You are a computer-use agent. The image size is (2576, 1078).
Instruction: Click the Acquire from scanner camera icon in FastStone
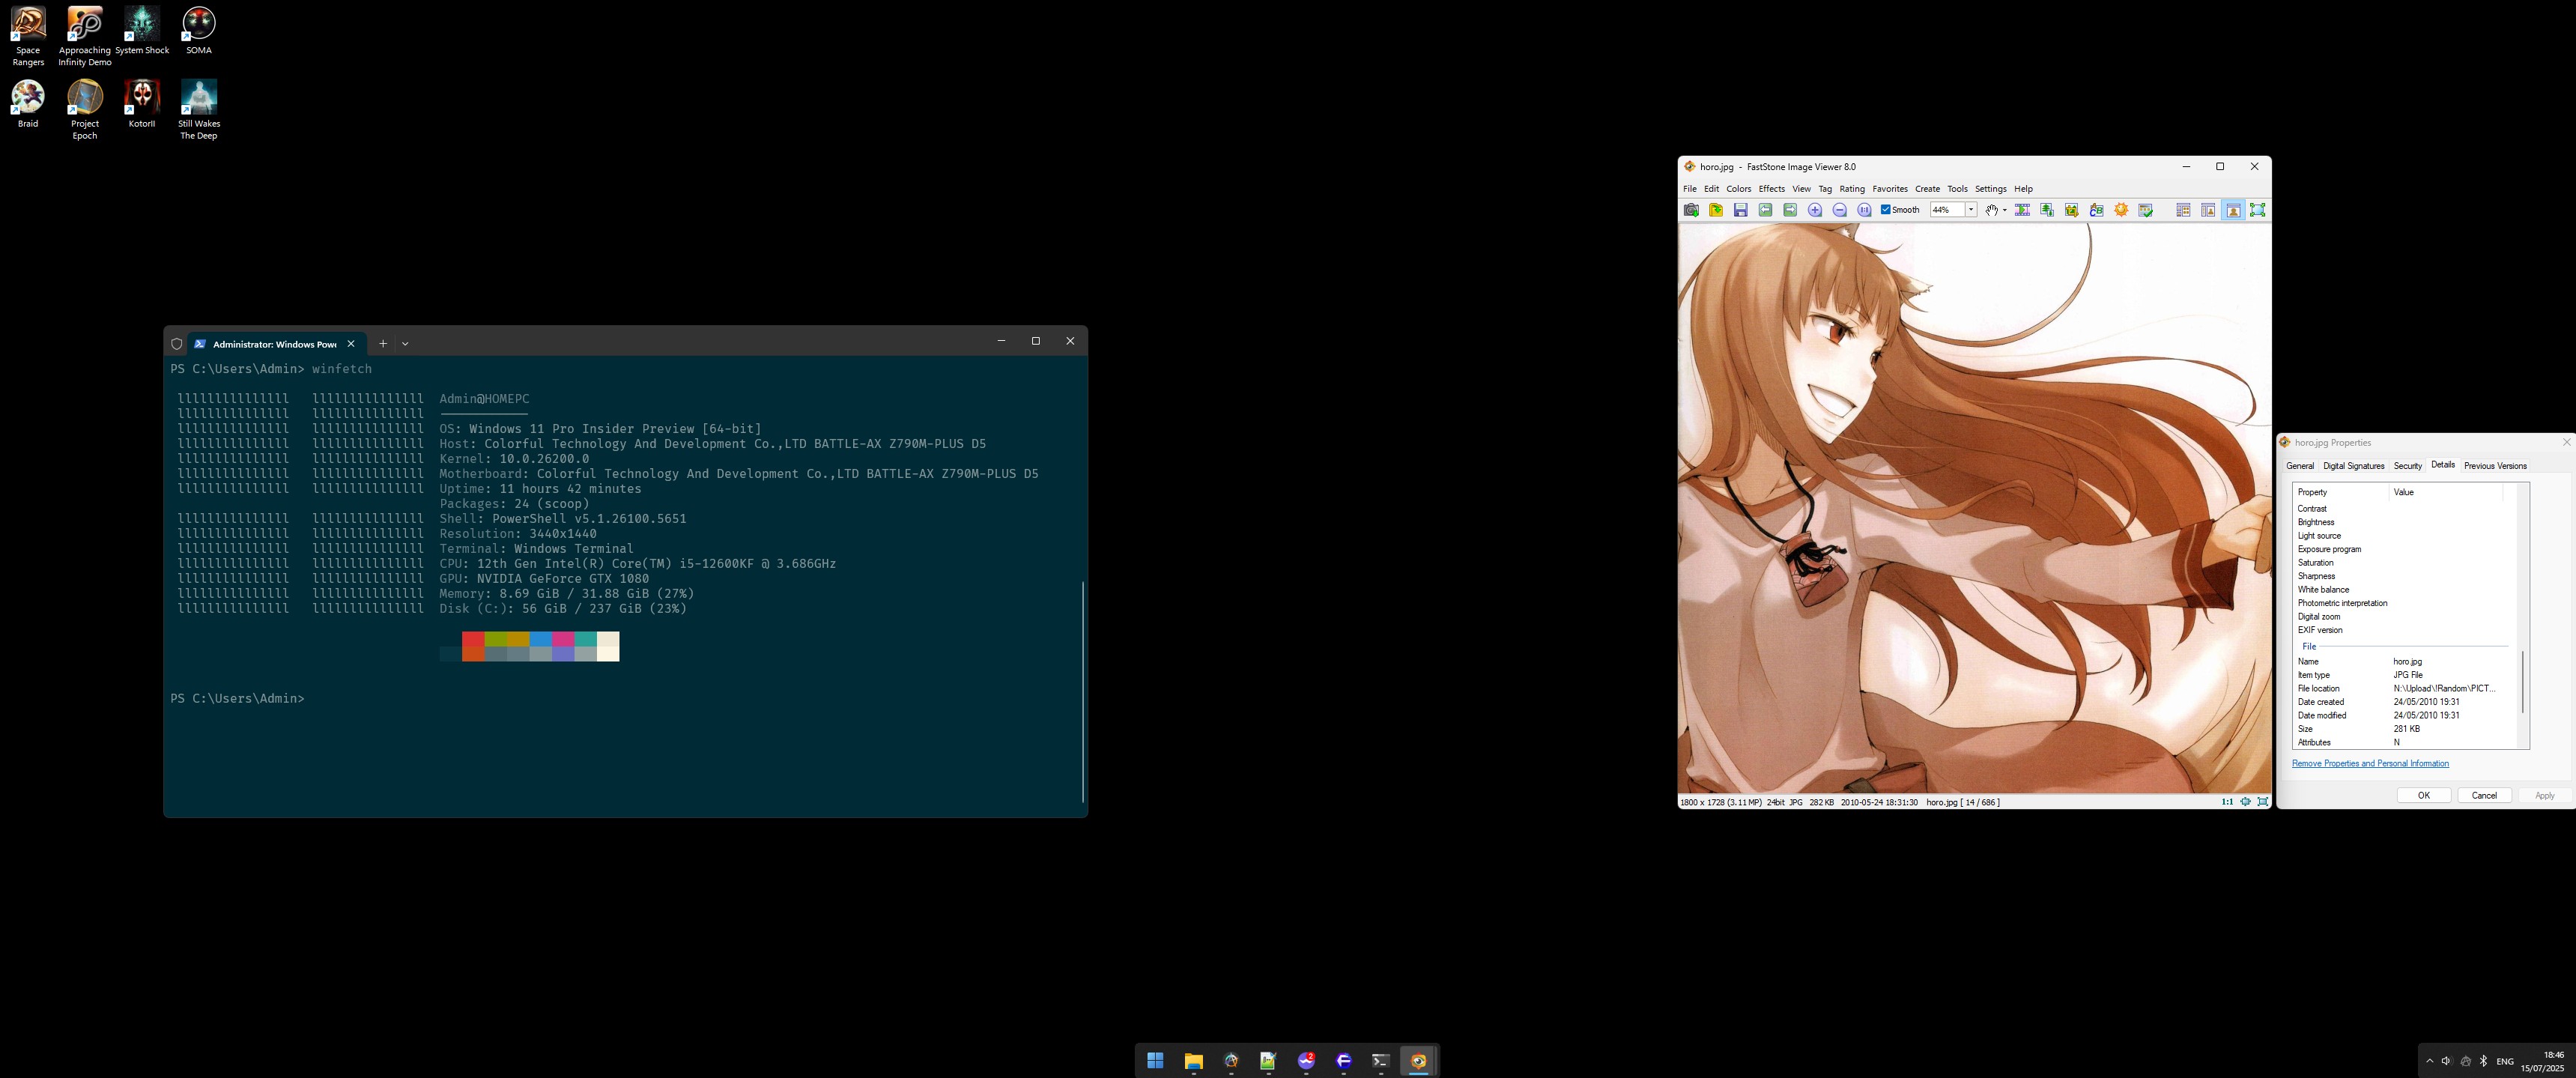pyautogui.click(x=1691, y=210)
